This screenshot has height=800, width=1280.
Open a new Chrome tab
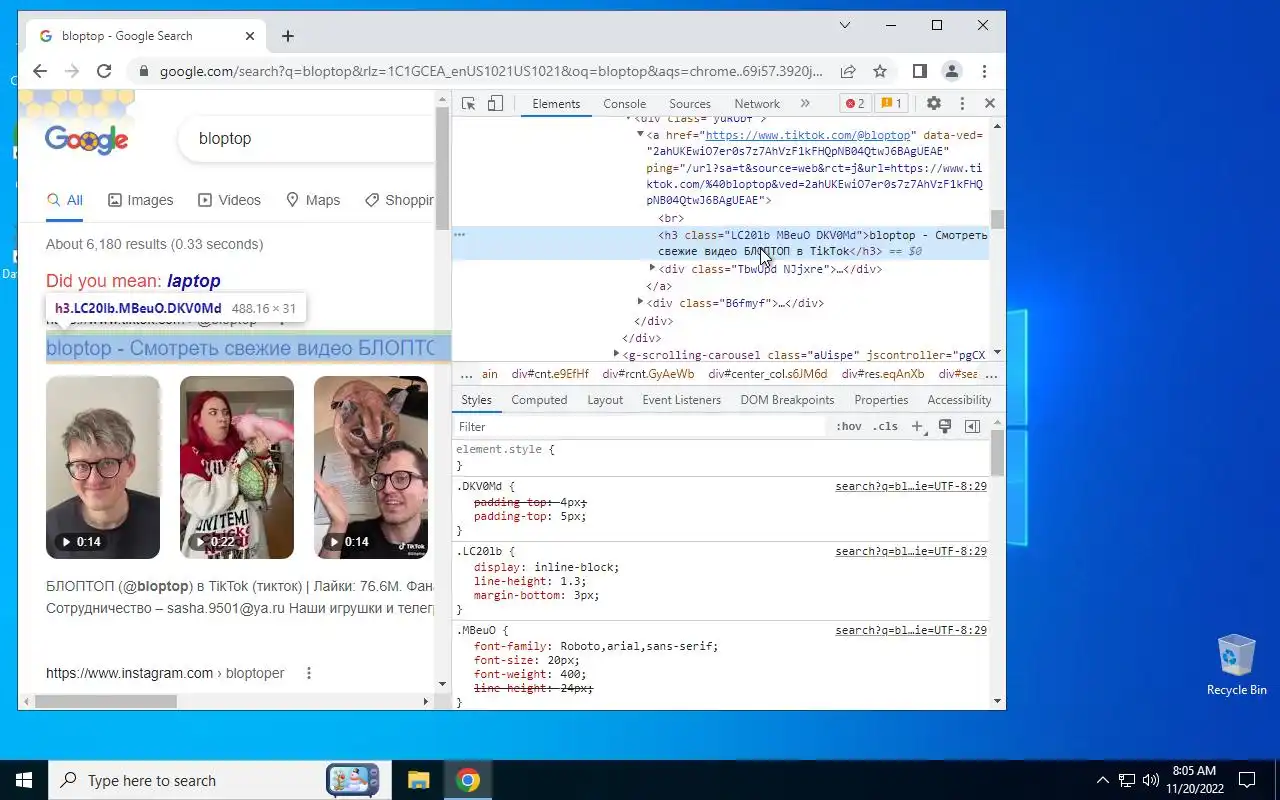(x=288, y=36)
